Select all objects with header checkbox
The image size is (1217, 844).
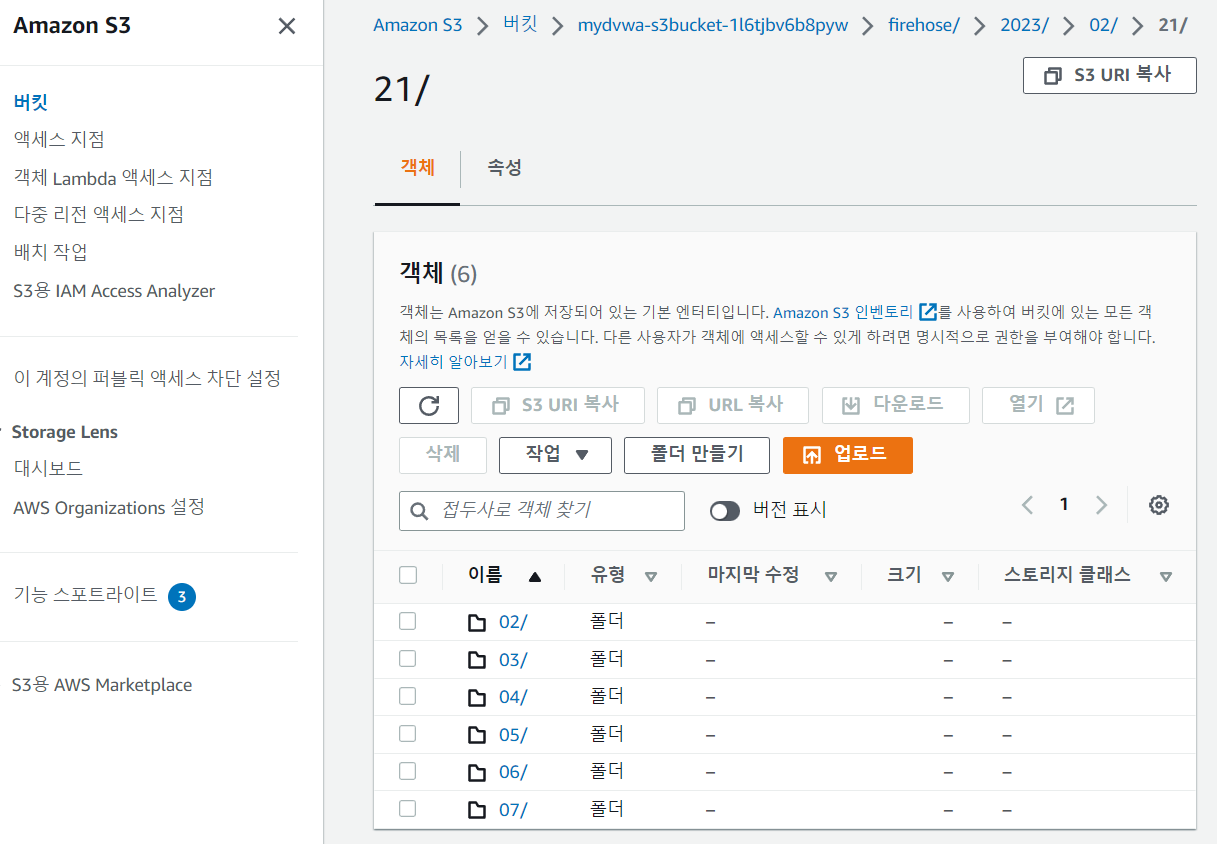(407, 575)
